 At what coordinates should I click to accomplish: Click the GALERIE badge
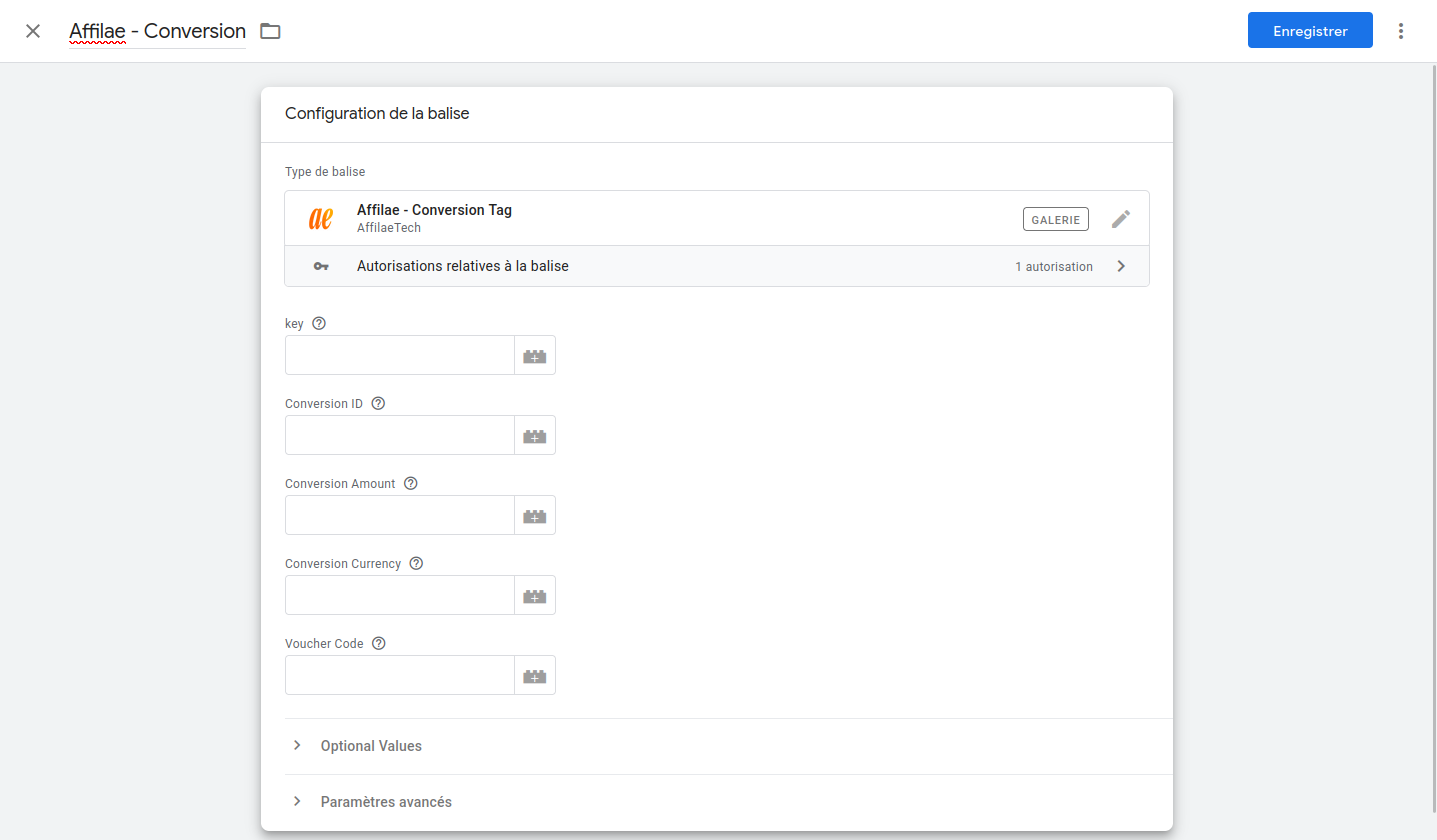tap(1055, 219)
